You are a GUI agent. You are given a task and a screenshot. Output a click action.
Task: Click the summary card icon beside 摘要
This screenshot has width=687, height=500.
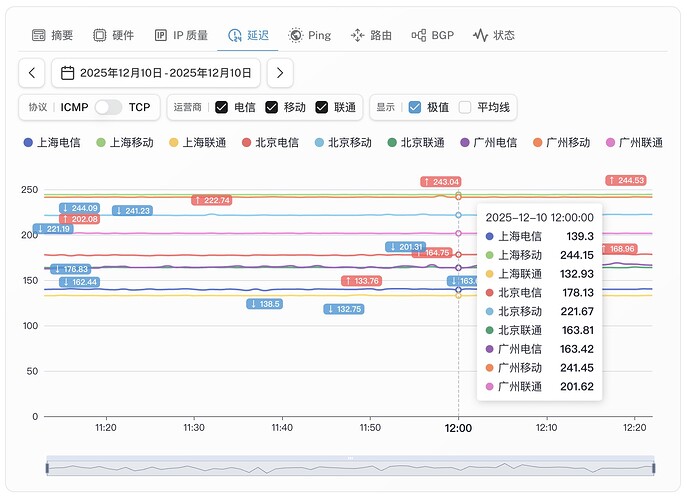pyautogui.click(x=39, y=35)
